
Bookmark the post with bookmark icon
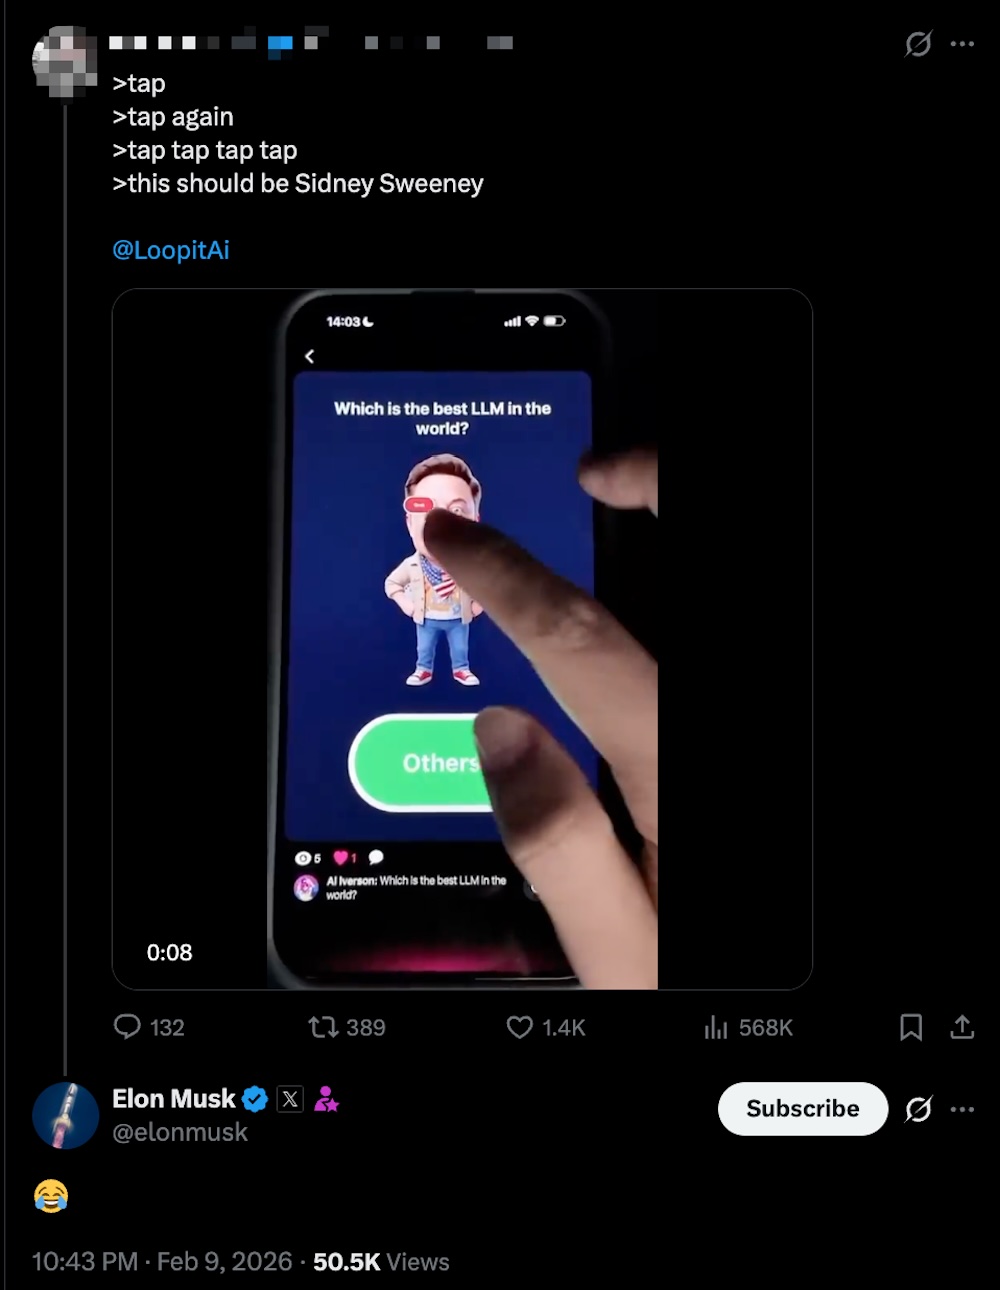coord(911,1027)
